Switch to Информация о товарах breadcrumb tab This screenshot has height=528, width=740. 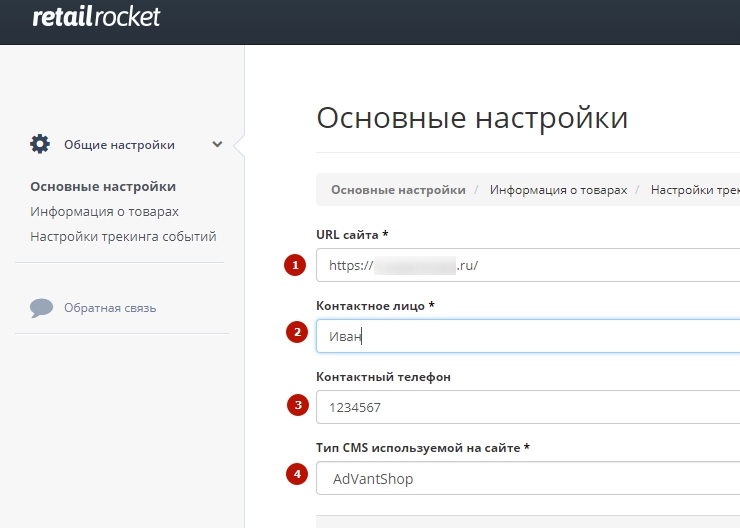[558, 190]
